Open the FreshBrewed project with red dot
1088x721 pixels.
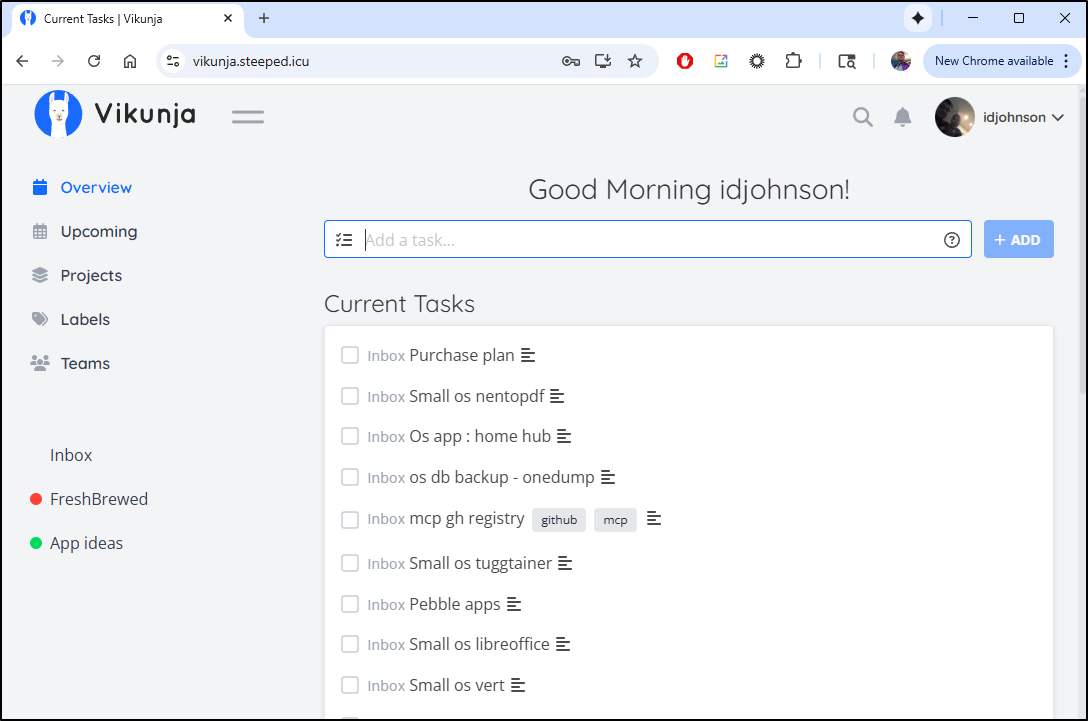[x=98, y=499]
